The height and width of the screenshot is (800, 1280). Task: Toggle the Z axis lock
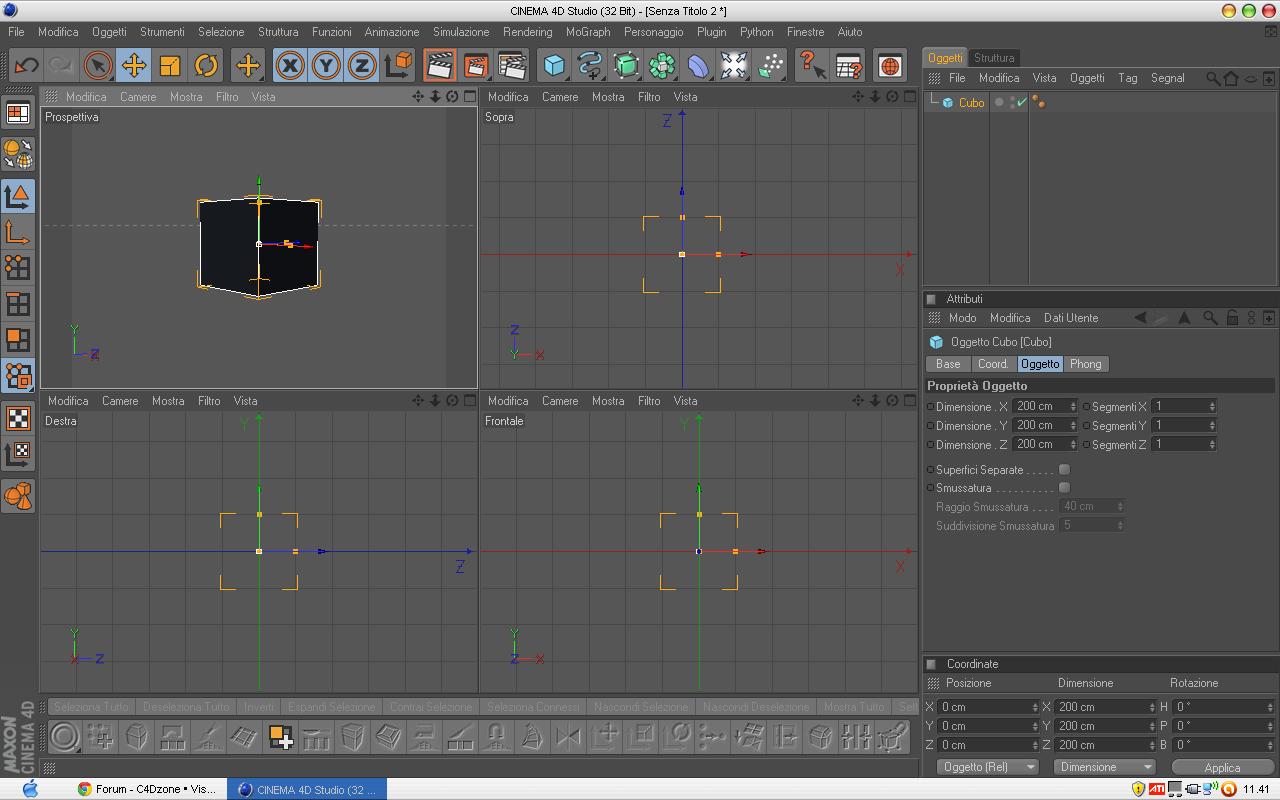[362, 66]
